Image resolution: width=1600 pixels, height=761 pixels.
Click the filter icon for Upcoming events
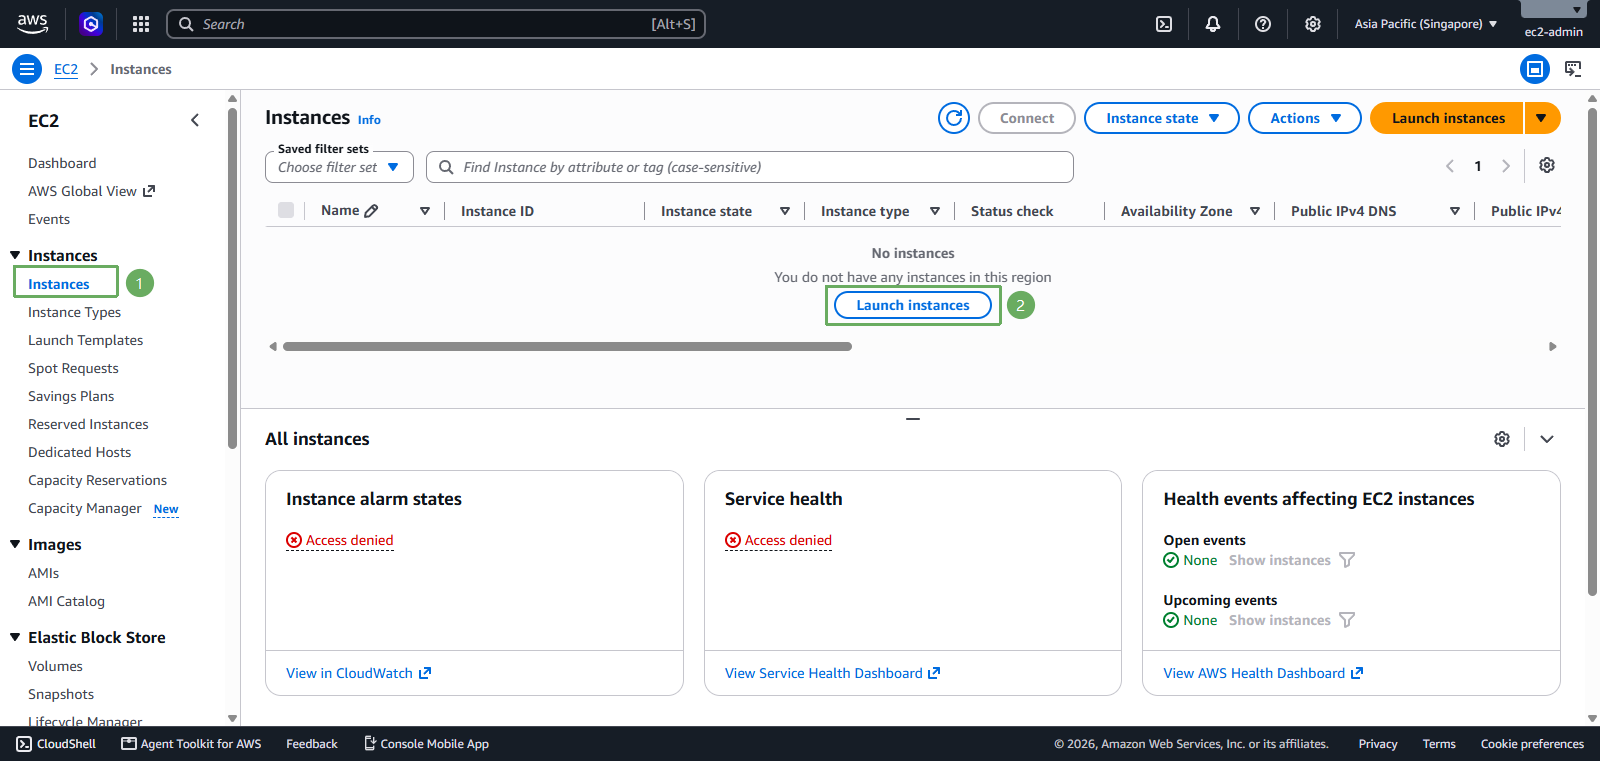pos(1347,620)
